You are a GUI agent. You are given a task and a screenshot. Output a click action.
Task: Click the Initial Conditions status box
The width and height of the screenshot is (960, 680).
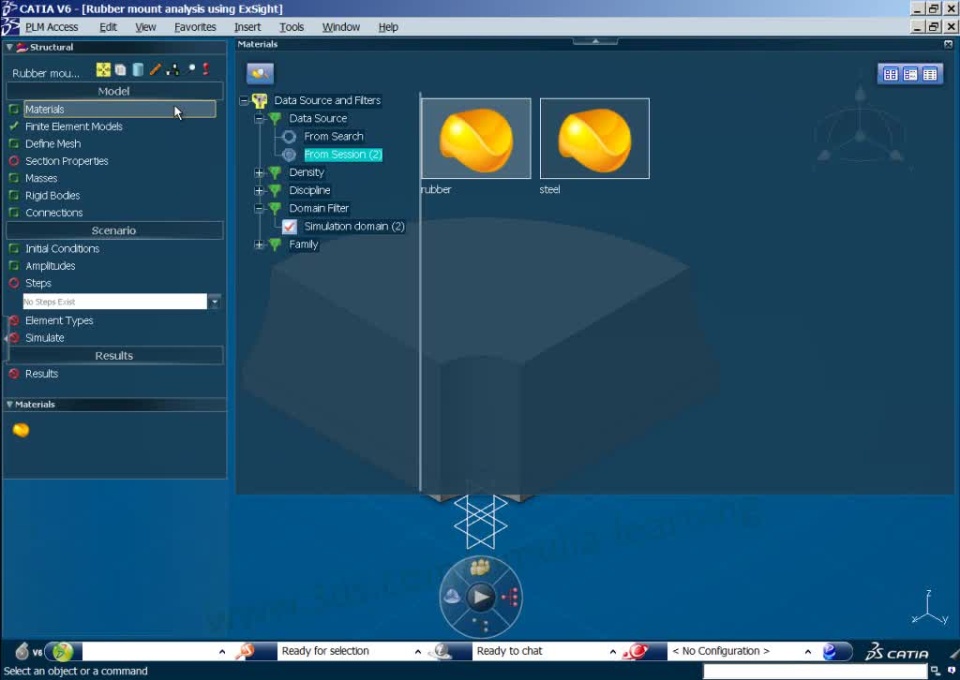tap(14, 248)
